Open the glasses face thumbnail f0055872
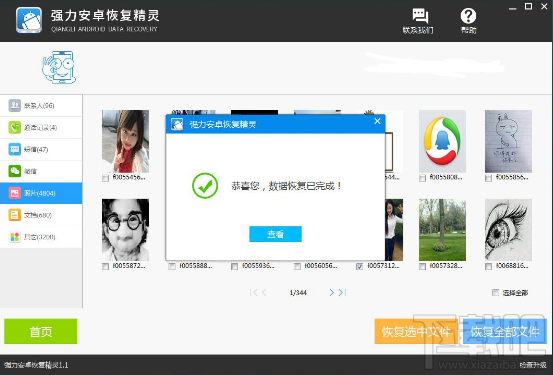 click(x=125, y=230)
